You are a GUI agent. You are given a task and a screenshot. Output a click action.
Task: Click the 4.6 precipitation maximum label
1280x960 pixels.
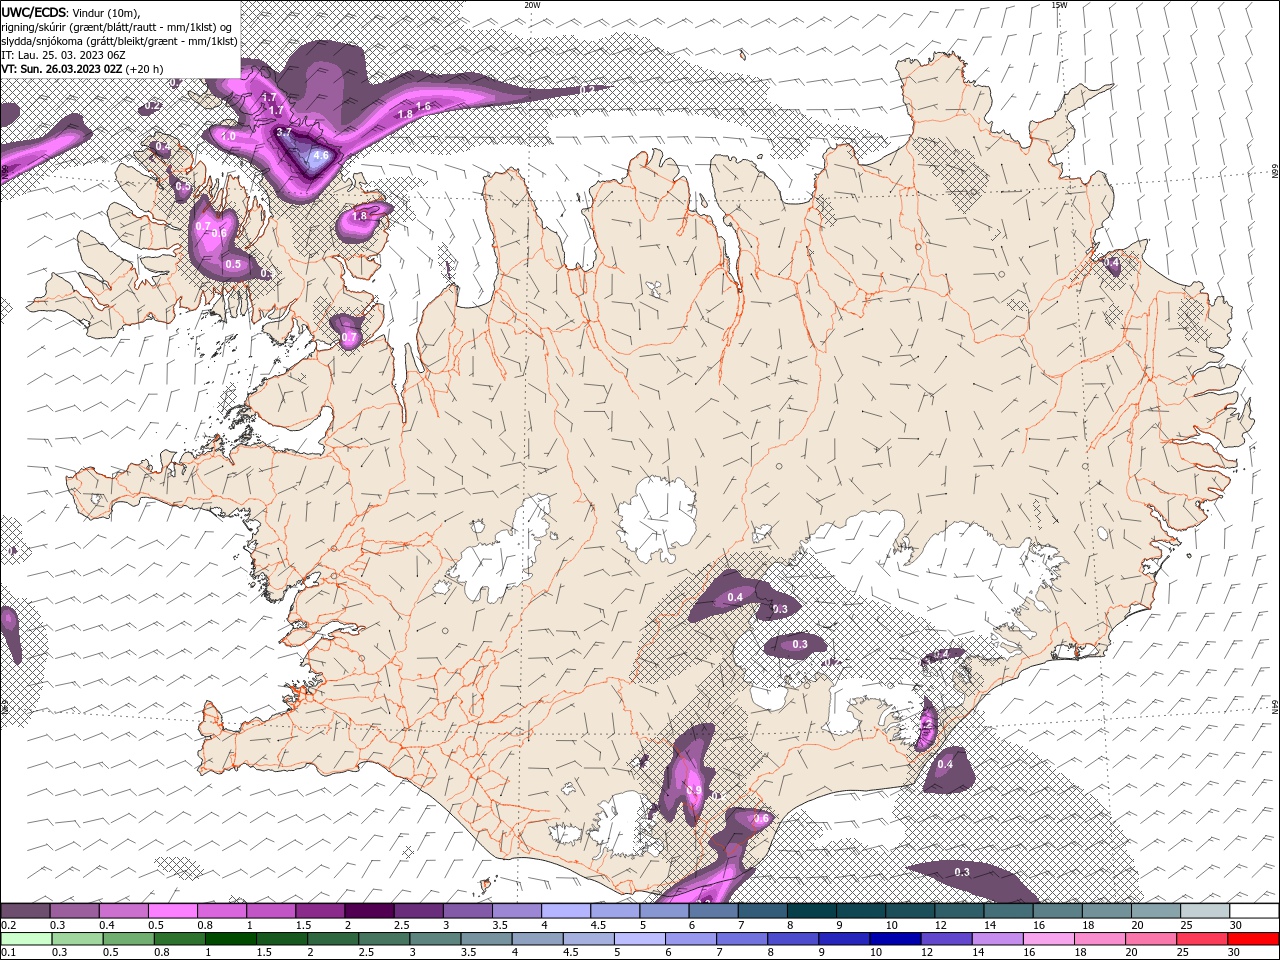[x=321, y=156]
